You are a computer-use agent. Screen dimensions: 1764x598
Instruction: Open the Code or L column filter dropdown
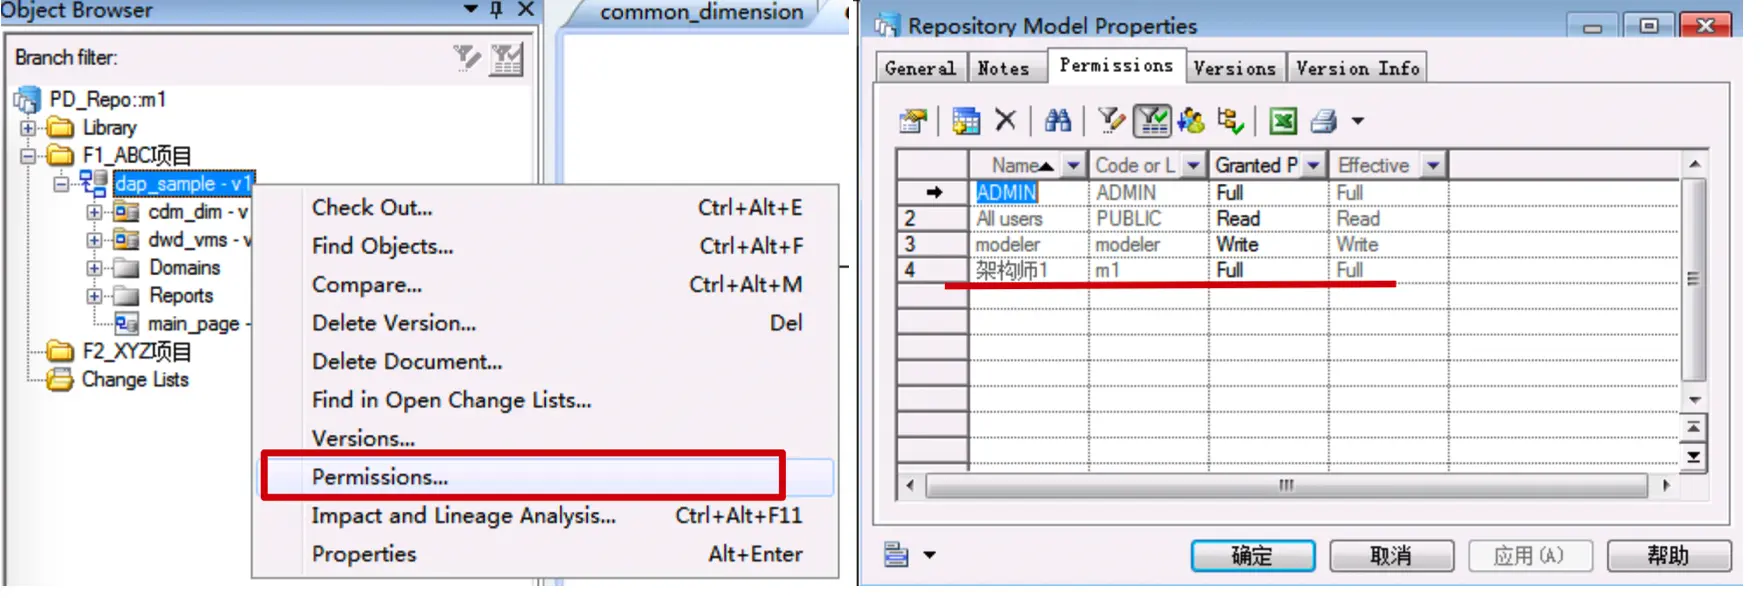click(1194, 165)
